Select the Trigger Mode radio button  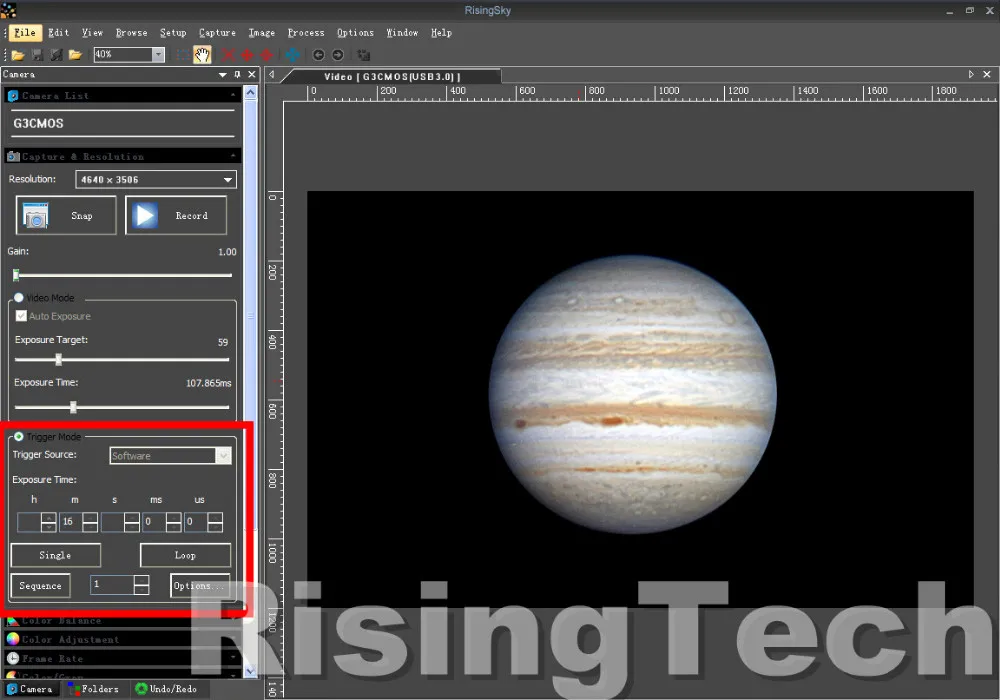pyautogui.click(x=19, y=437)
